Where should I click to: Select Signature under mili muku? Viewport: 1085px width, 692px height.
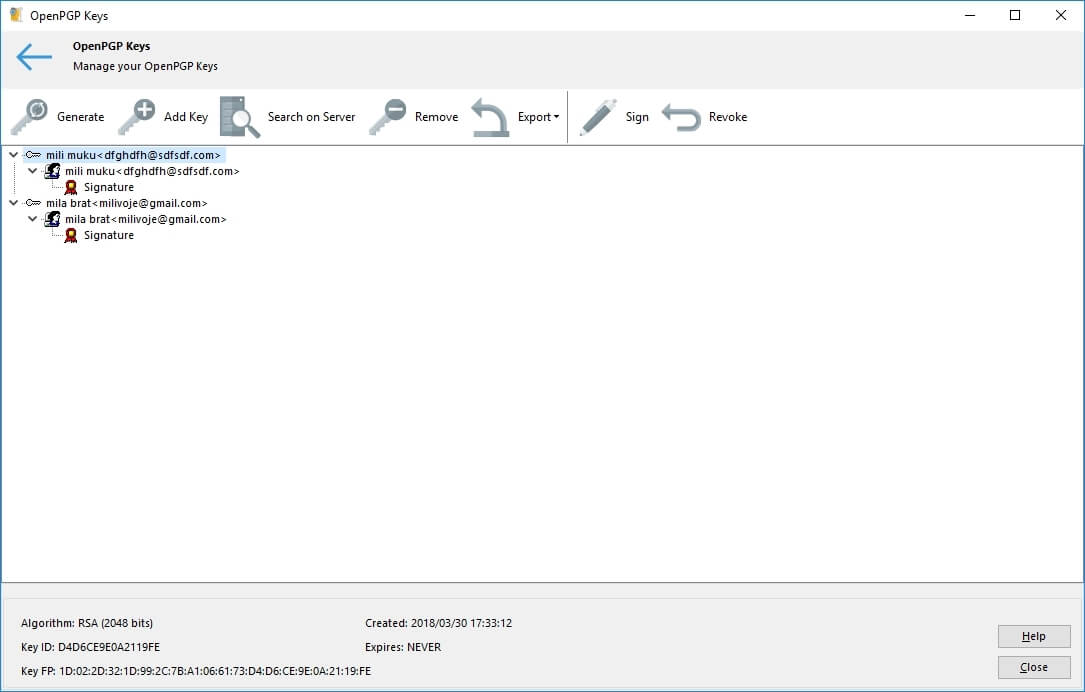[x=108, y=187]
